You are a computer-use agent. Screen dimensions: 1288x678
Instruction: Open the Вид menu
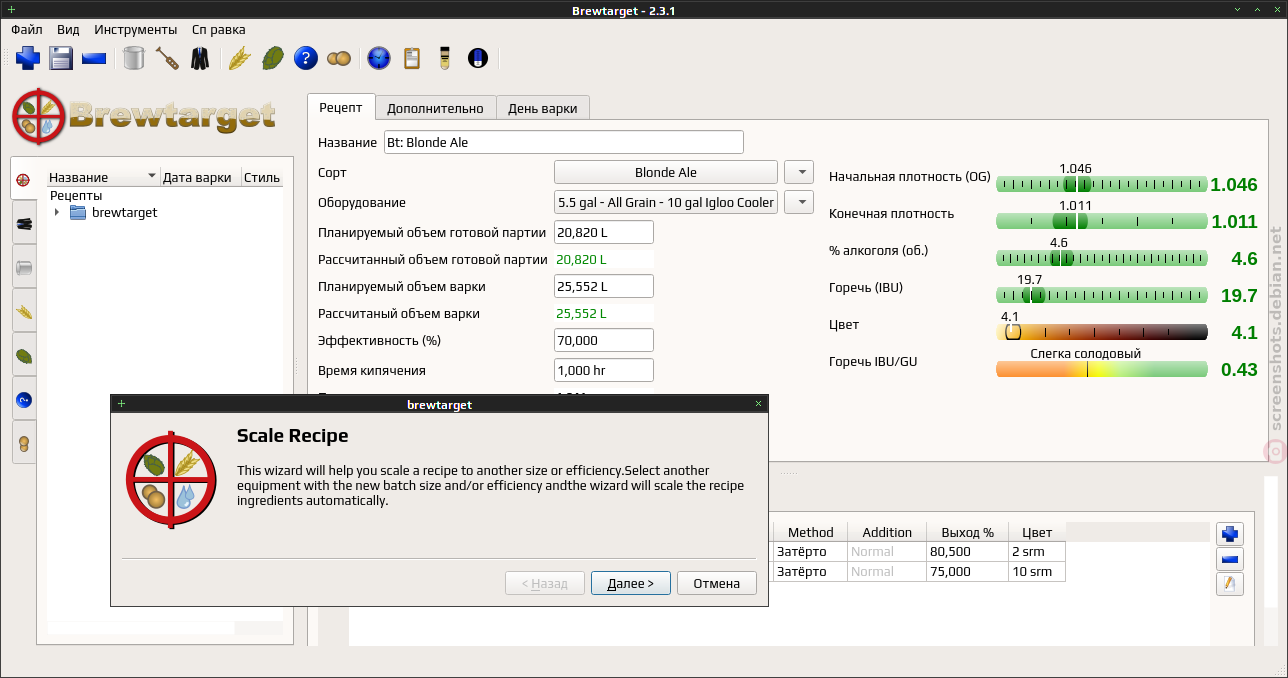pyautogui.click(x=68, y=29)
